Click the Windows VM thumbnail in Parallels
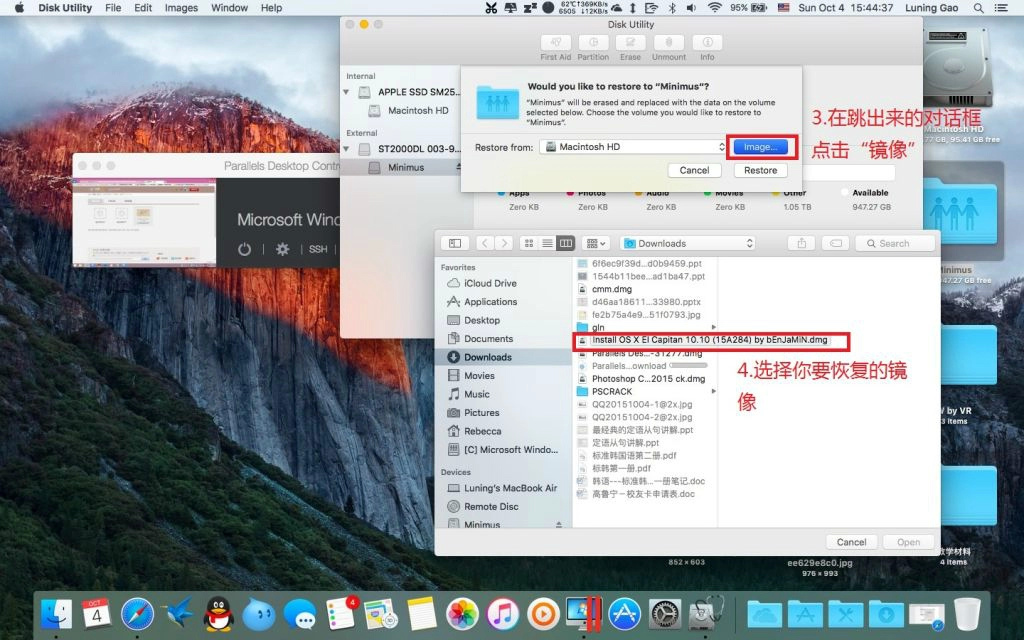Image resolution: width=1024 pixels, height=640 pixels. (x=144, y=222)
